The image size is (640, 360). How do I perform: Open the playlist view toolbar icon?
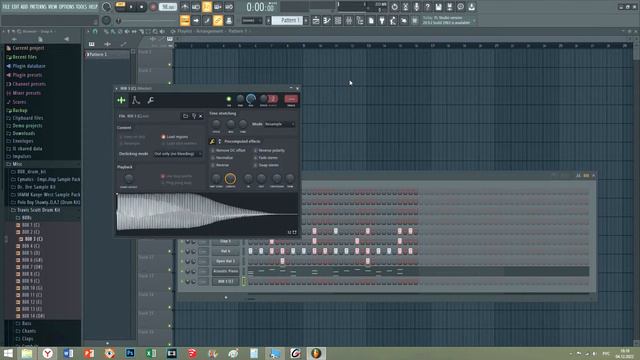click(x=316, y=20)
